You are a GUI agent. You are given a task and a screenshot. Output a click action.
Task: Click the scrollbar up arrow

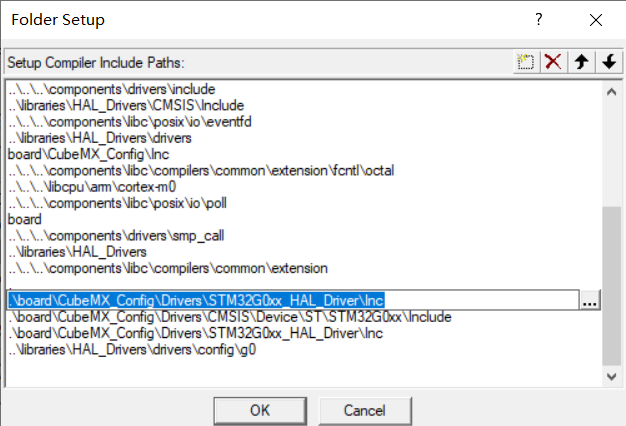(x=612, y=90)
